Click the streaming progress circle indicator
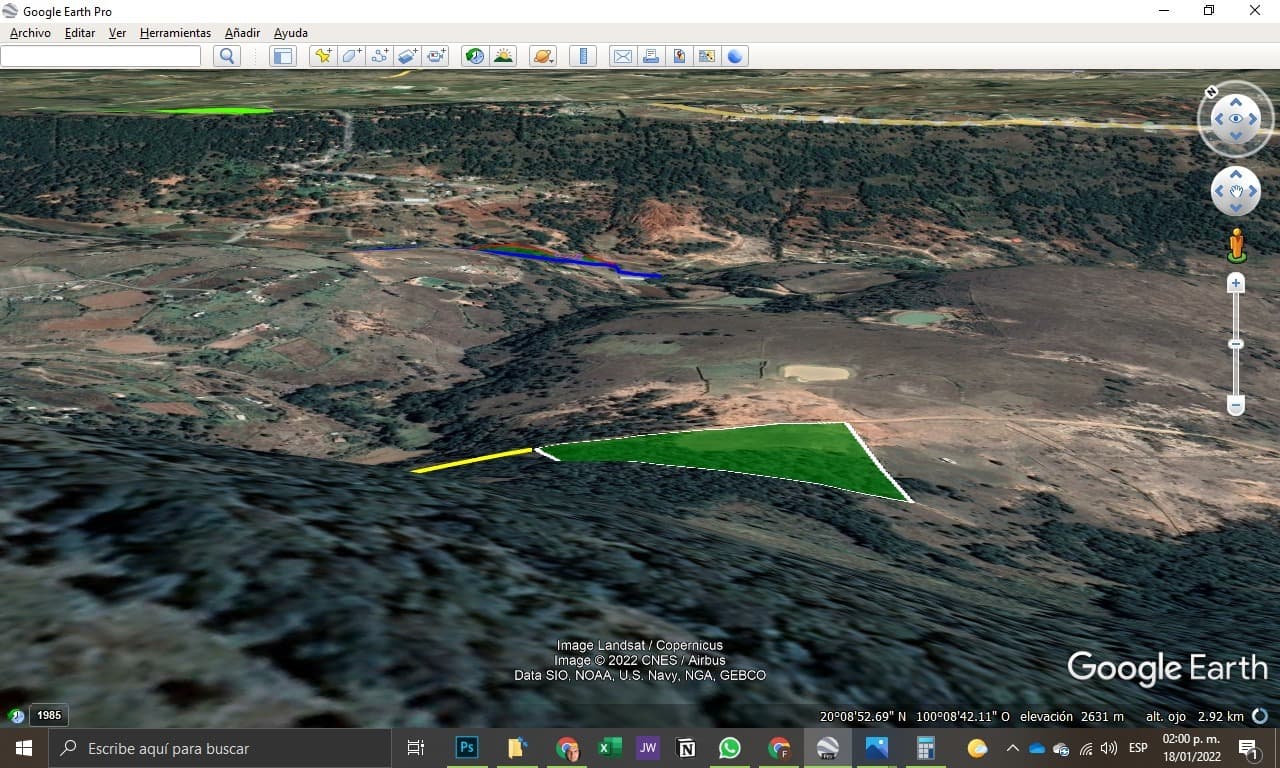 pos(1260,716)
